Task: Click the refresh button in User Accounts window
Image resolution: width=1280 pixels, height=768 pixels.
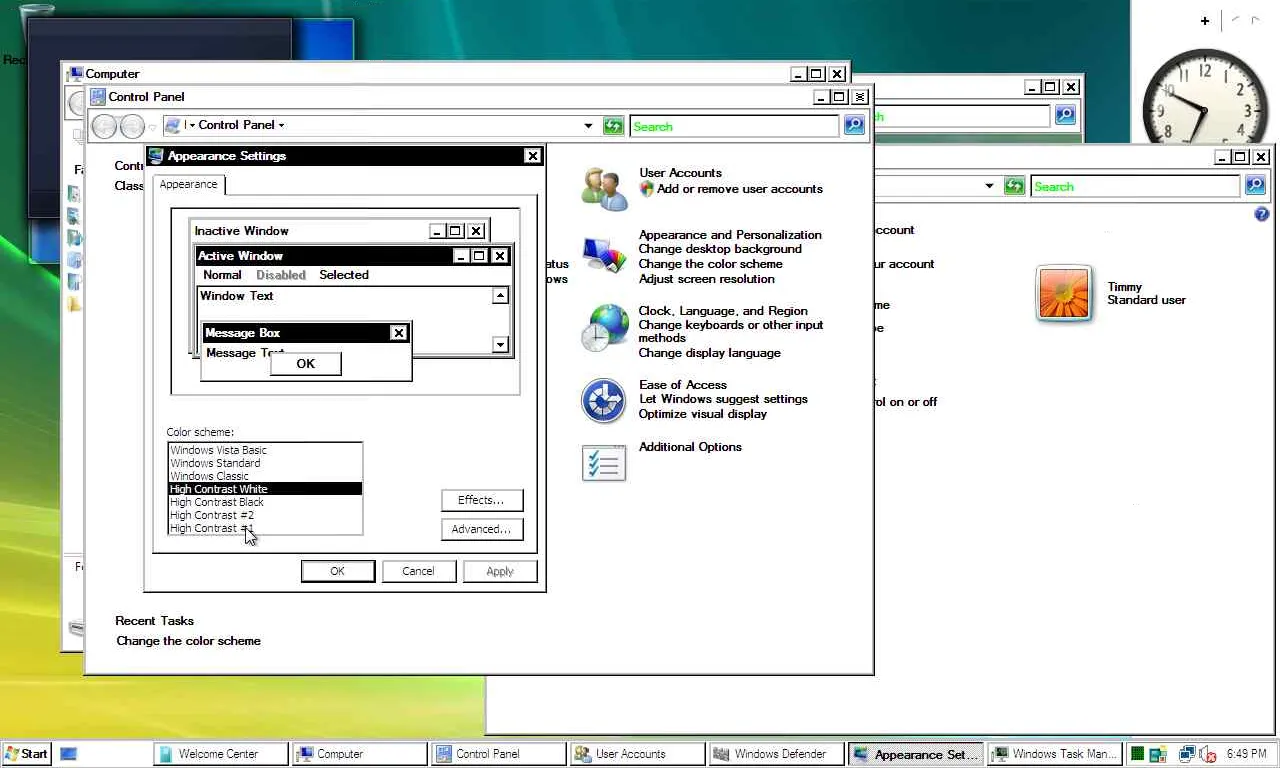Action: coord(1014,186)
